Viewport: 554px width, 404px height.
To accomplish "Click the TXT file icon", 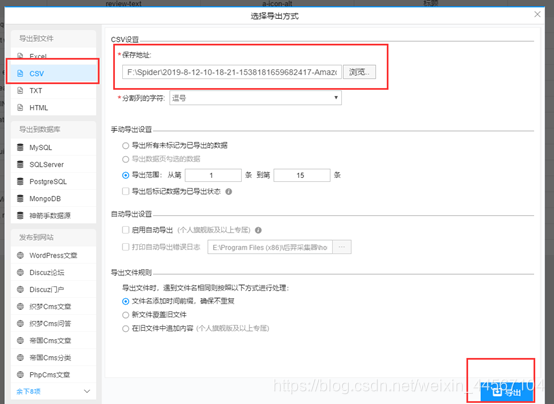I will (x=20, y=90).
